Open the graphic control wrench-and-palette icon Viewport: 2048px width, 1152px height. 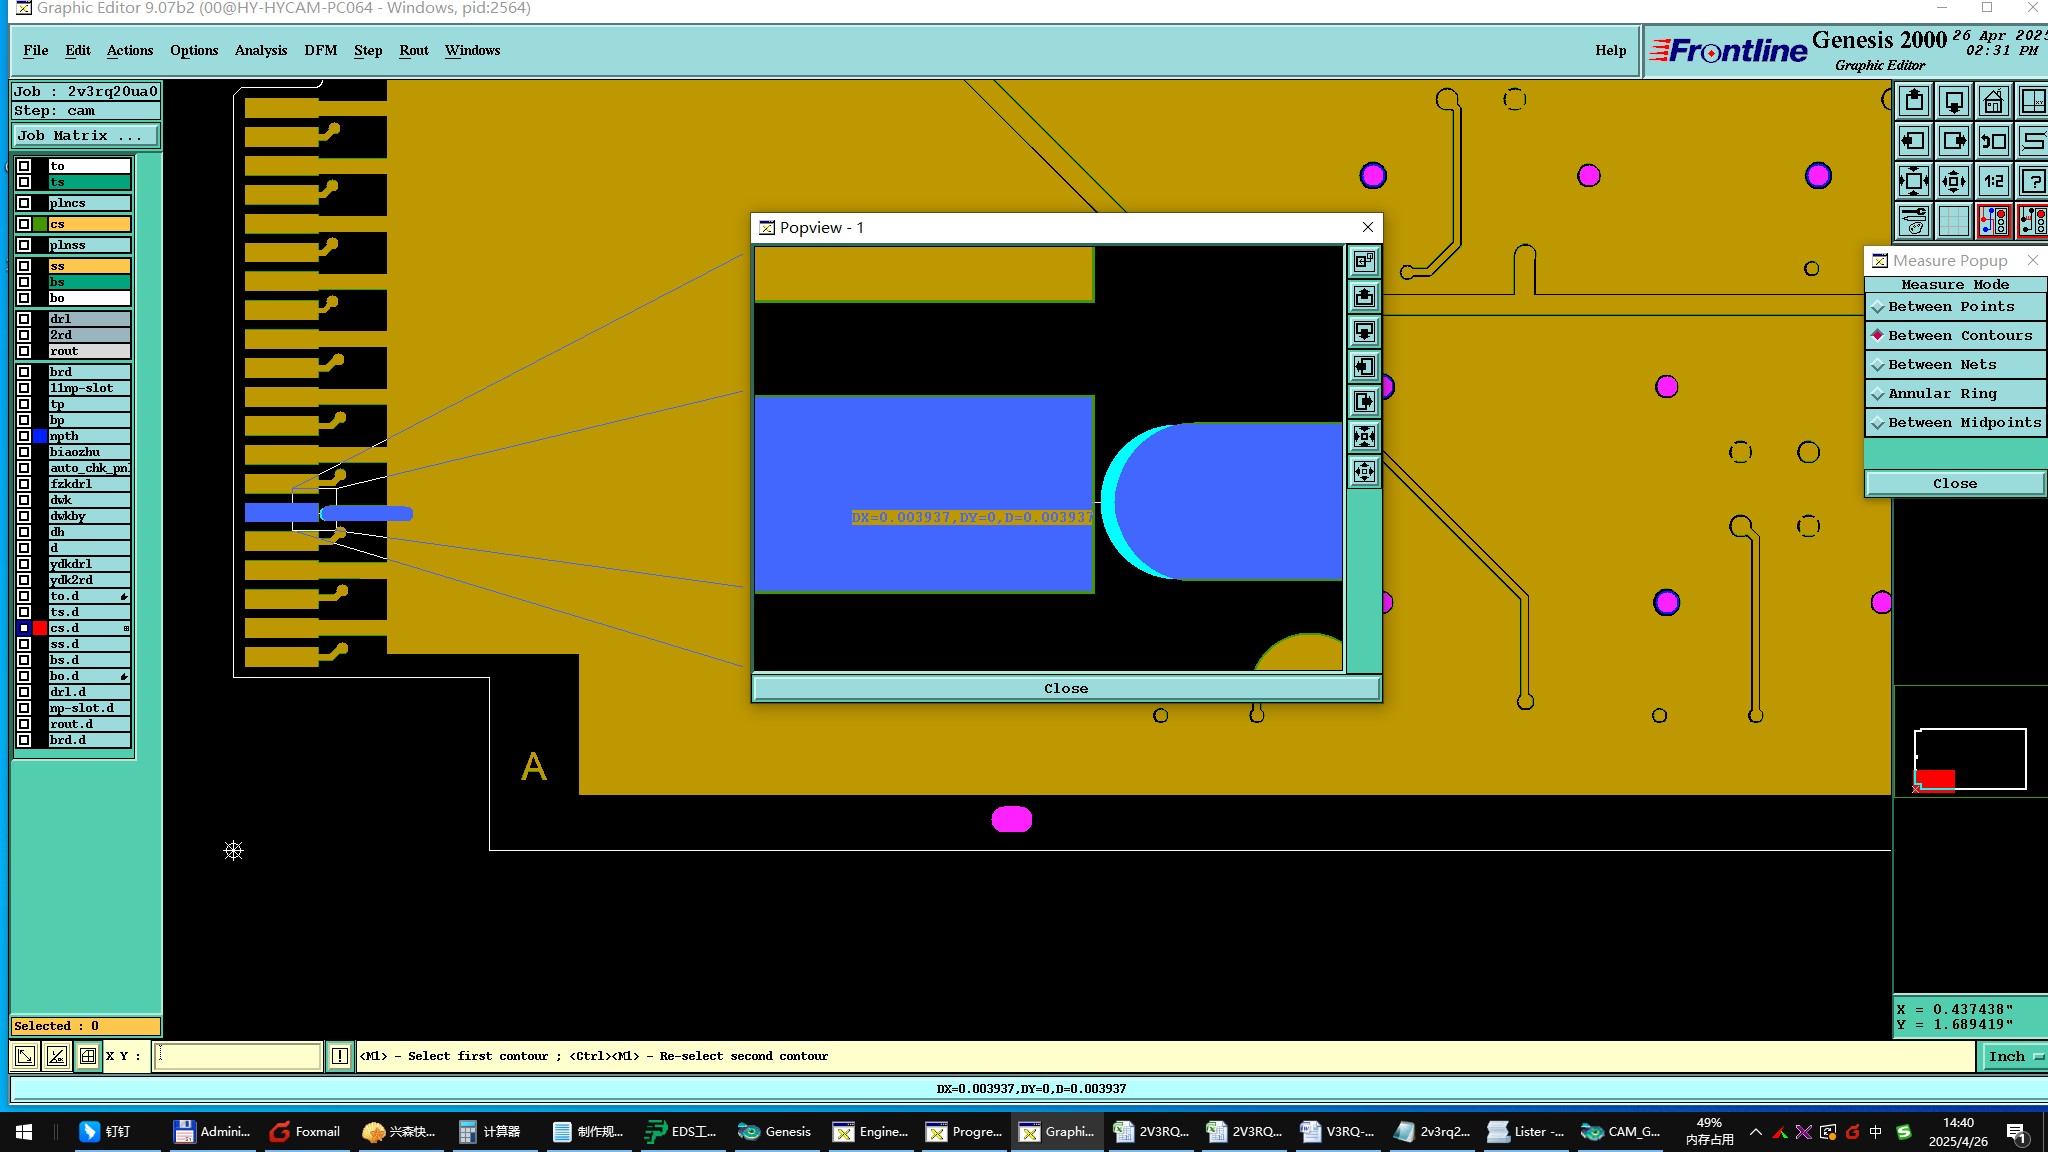pos(1914,221)
